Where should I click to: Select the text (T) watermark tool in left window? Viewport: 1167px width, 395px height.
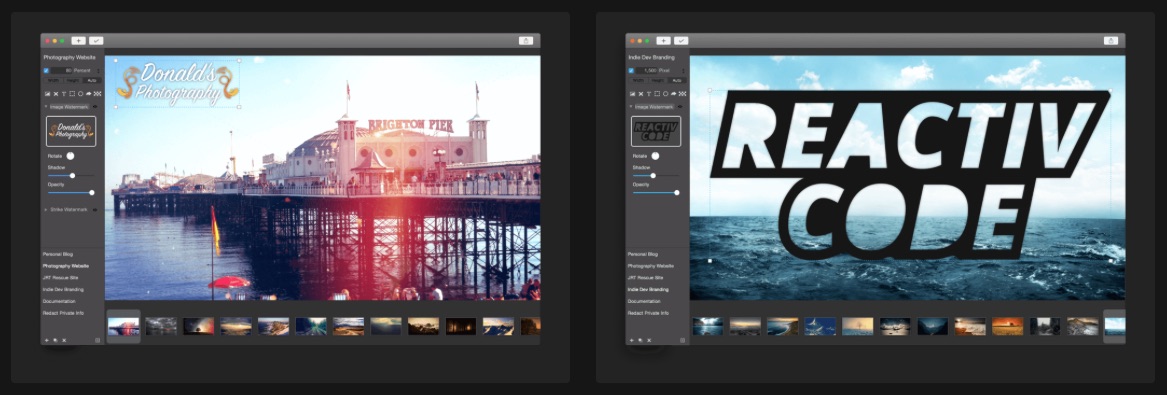tap(64, 94)
